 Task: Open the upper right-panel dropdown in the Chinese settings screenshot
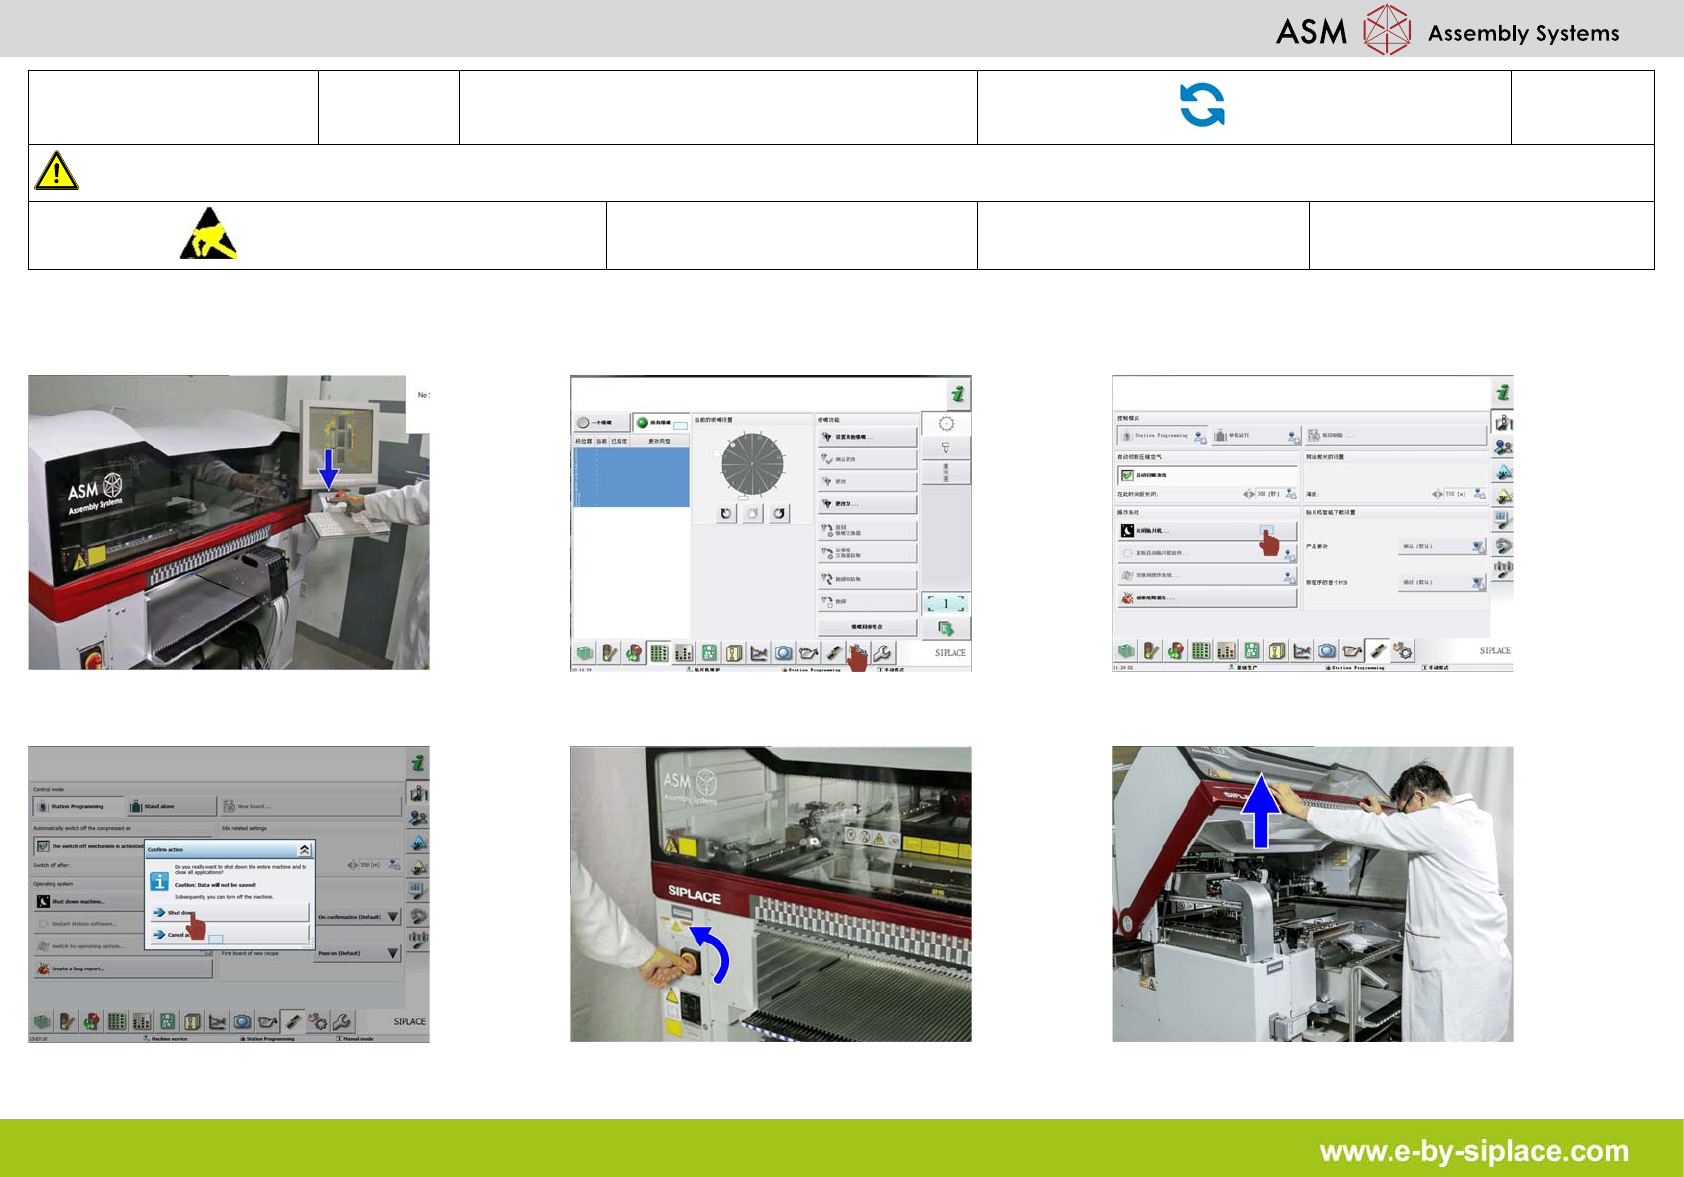(x=1442, y=546)
